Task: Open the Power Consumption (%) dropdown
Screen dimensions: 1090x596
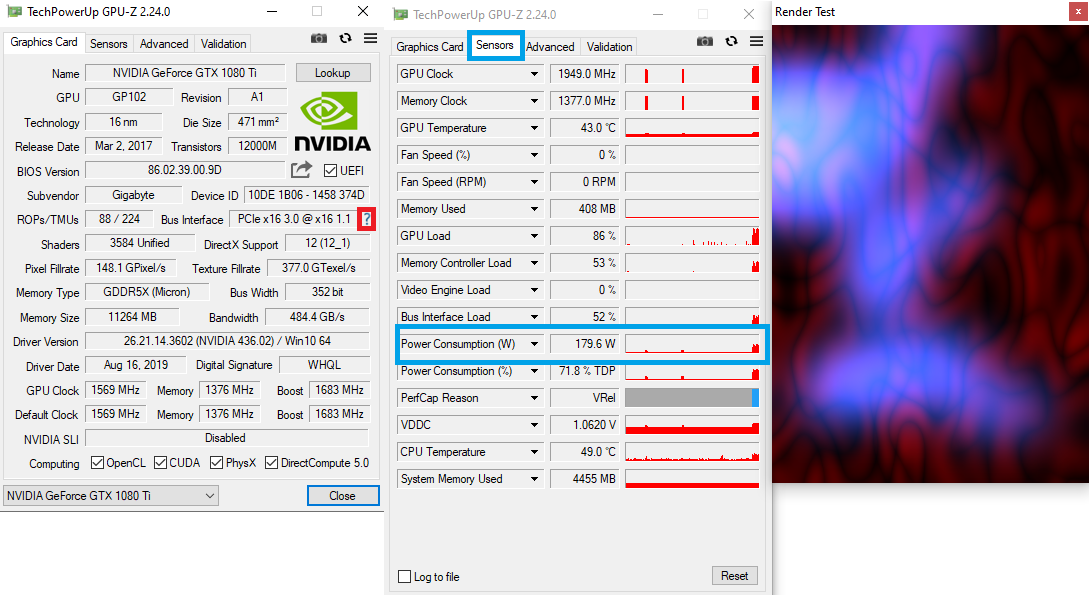Action: (x=534, y=371)
